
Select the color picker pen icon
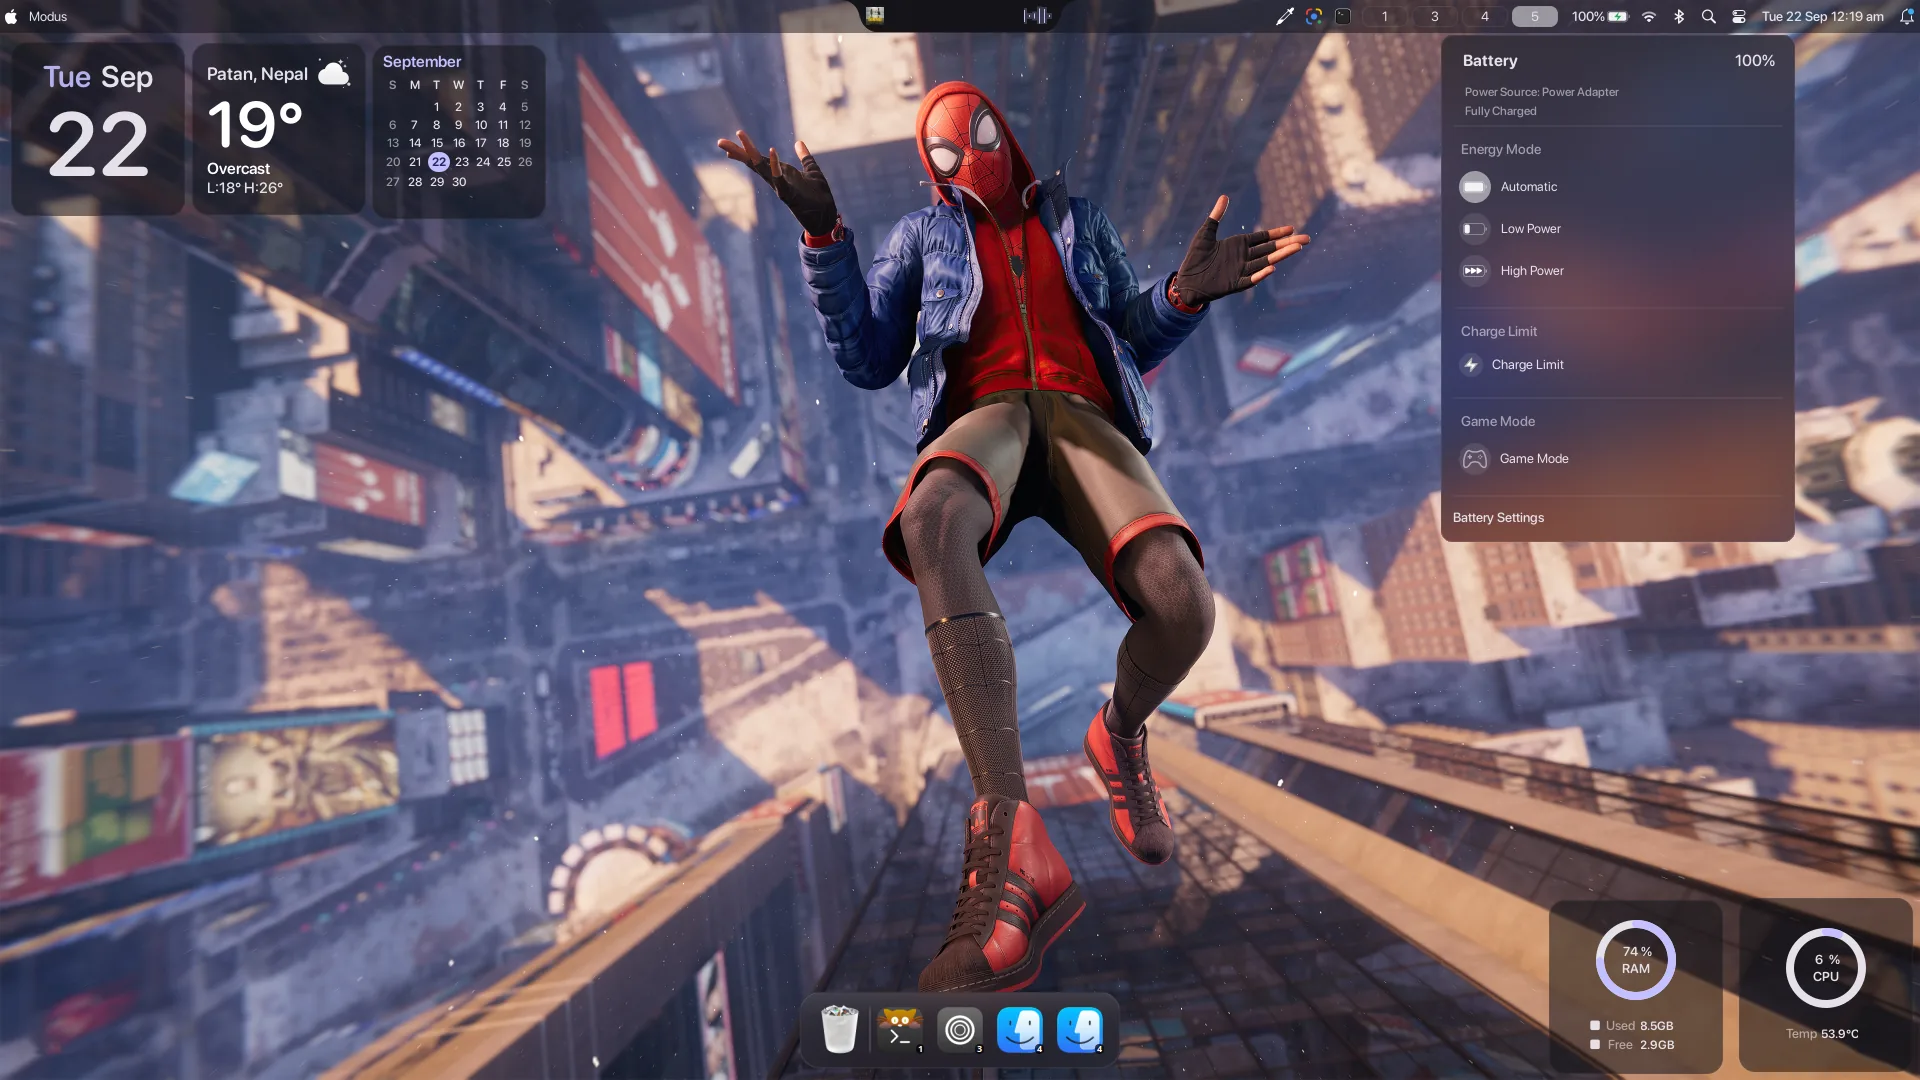(1285, 16)
